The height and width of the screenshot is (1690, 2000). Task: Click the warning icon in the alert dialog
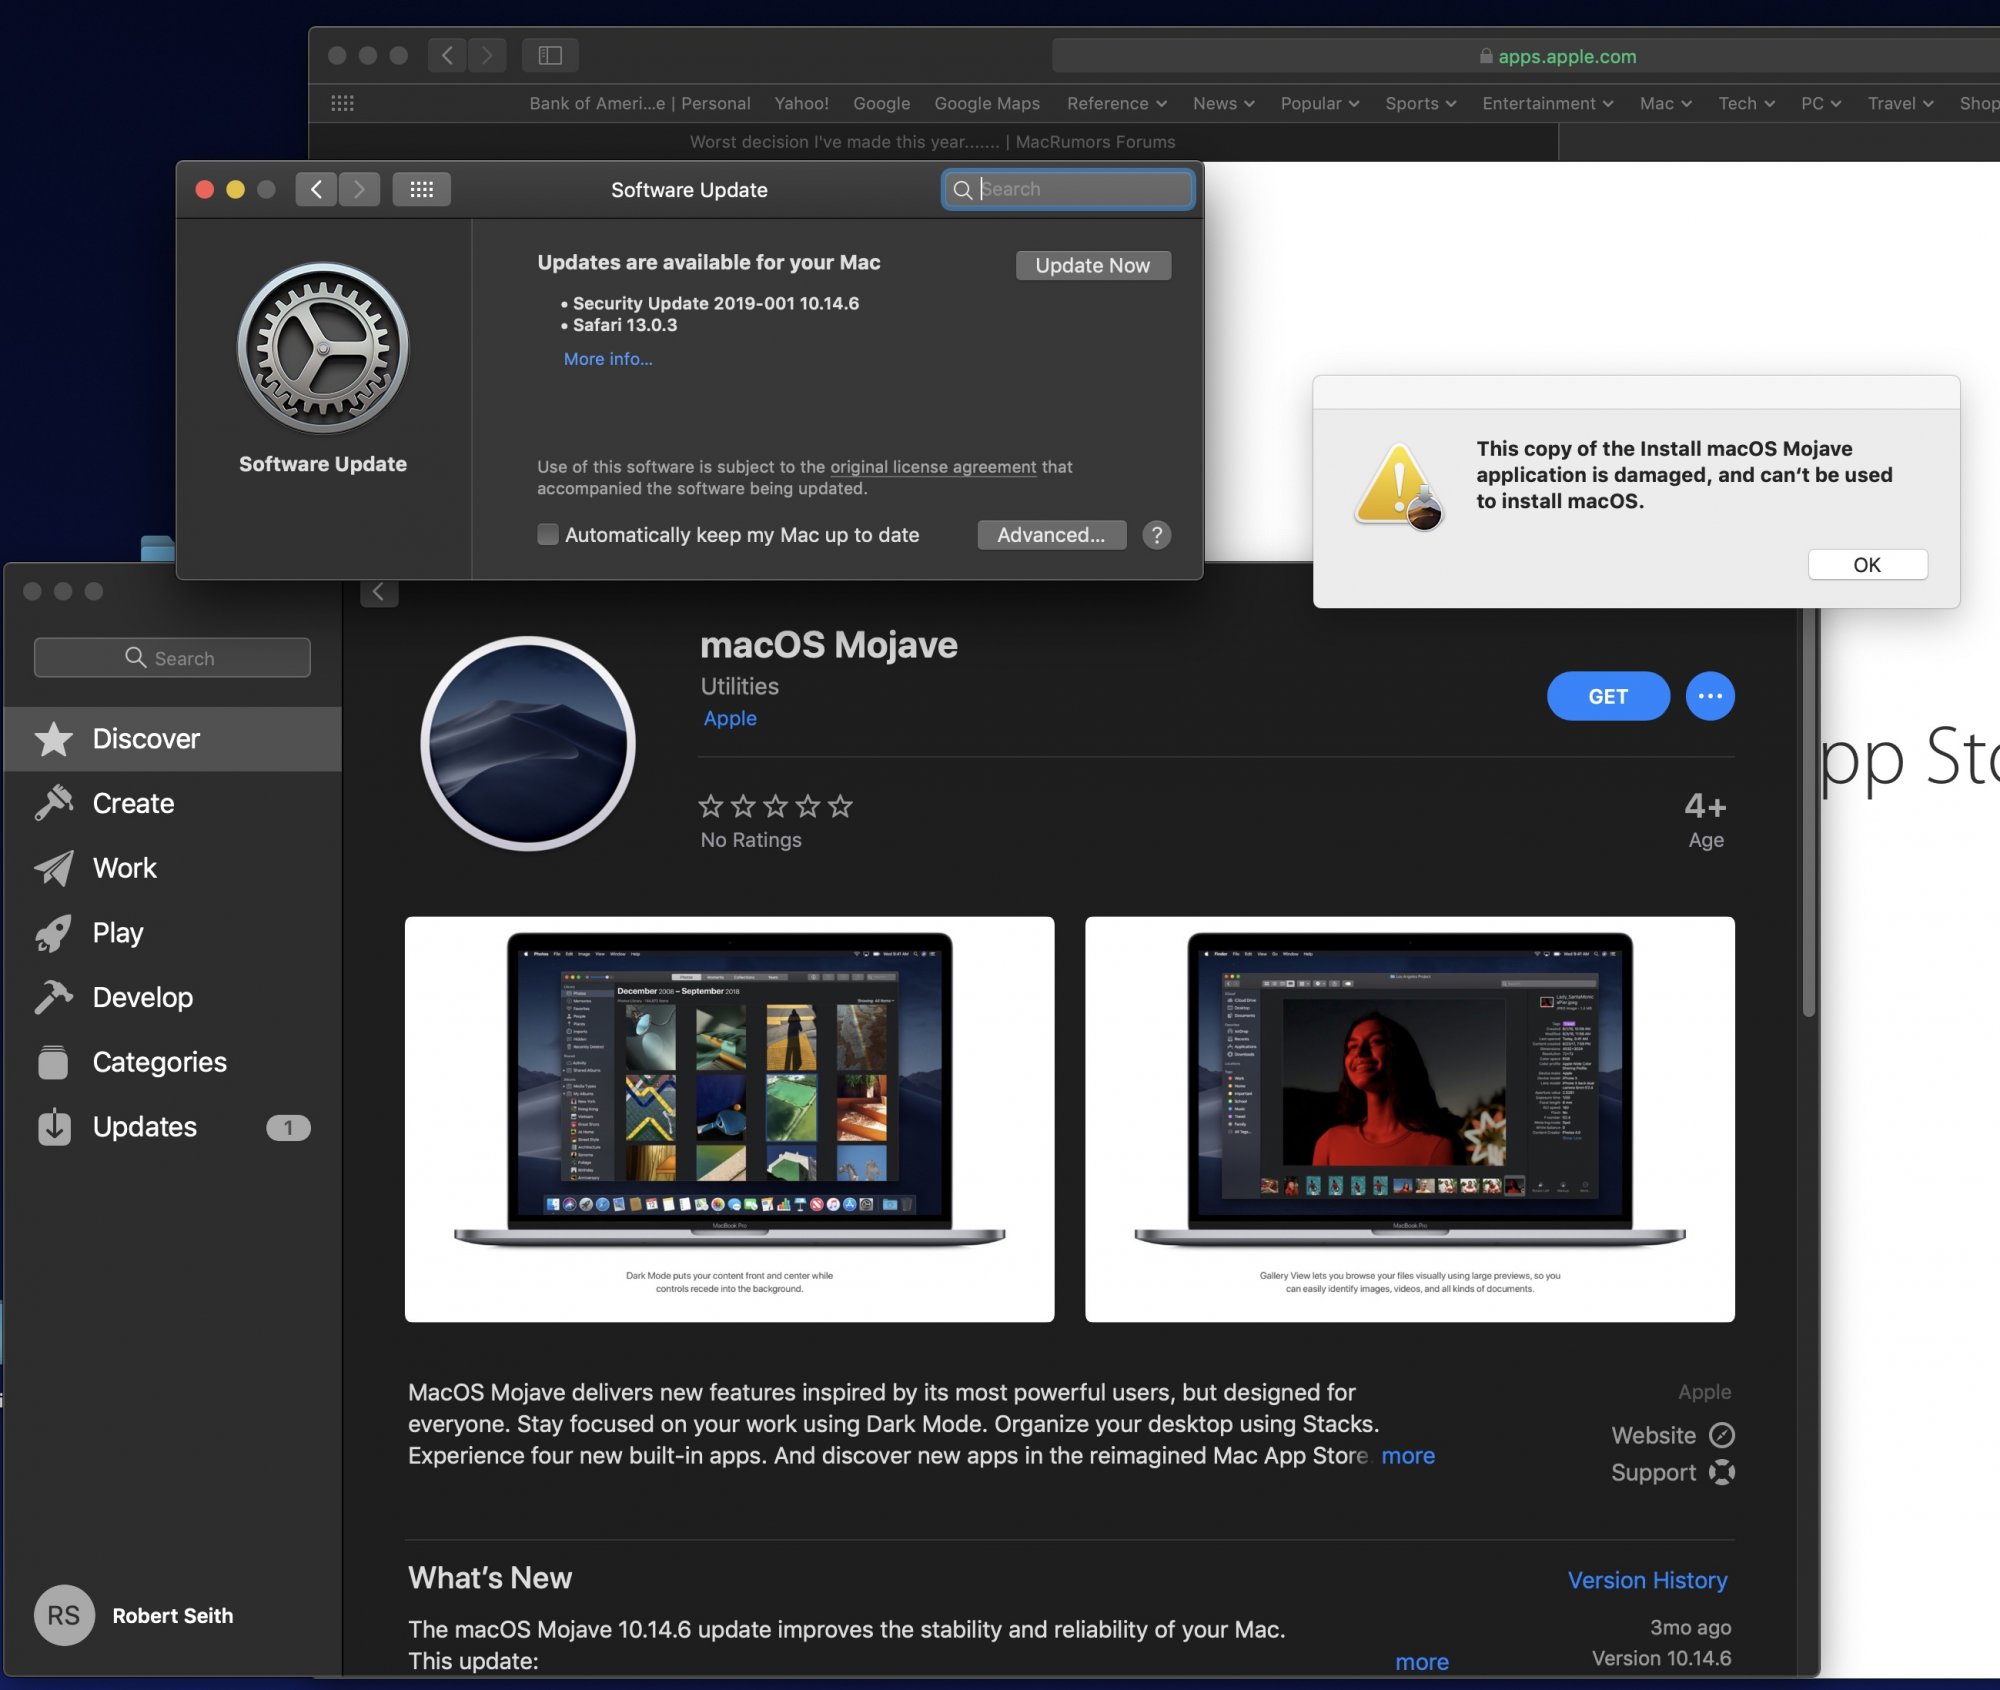pyautogui.click(x=1399, y=487)
